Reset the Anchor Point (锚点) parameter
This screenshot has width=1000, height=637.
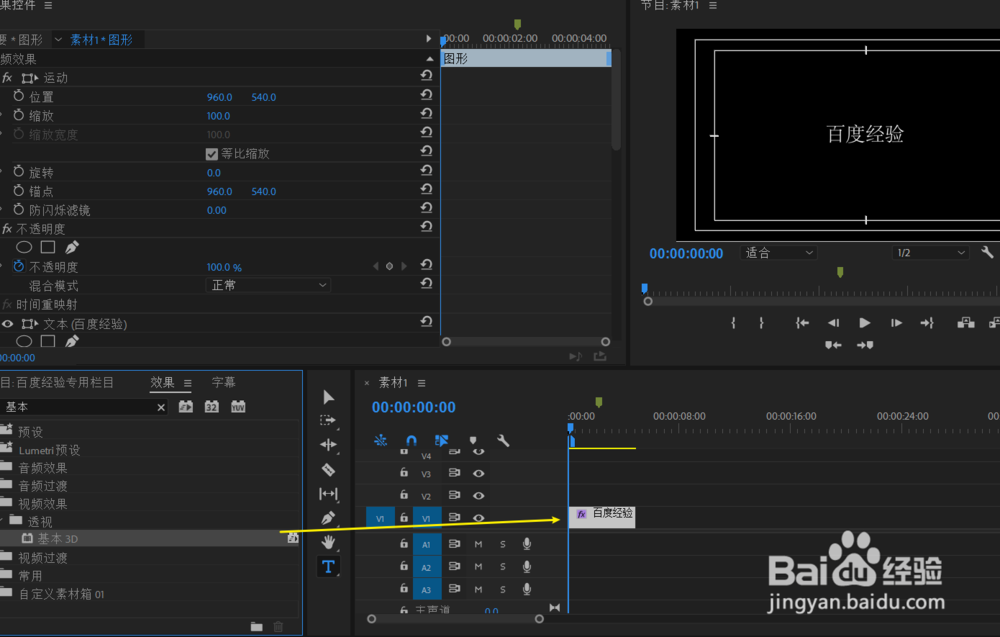coord(427,189)
